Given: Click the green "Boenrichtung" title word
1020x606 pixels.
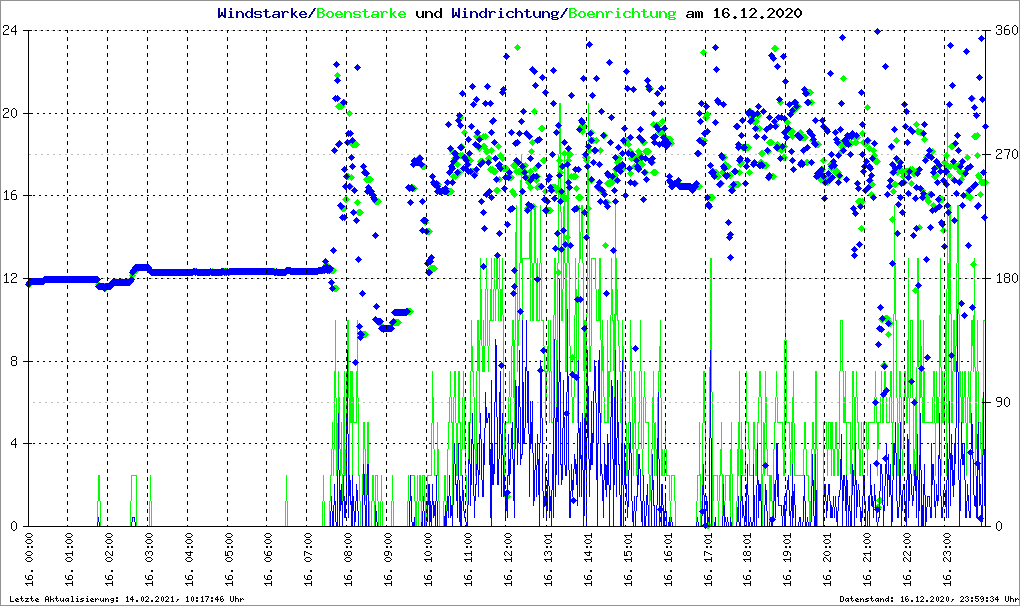Looking at the screenshot, I should [x=622, y=14].
